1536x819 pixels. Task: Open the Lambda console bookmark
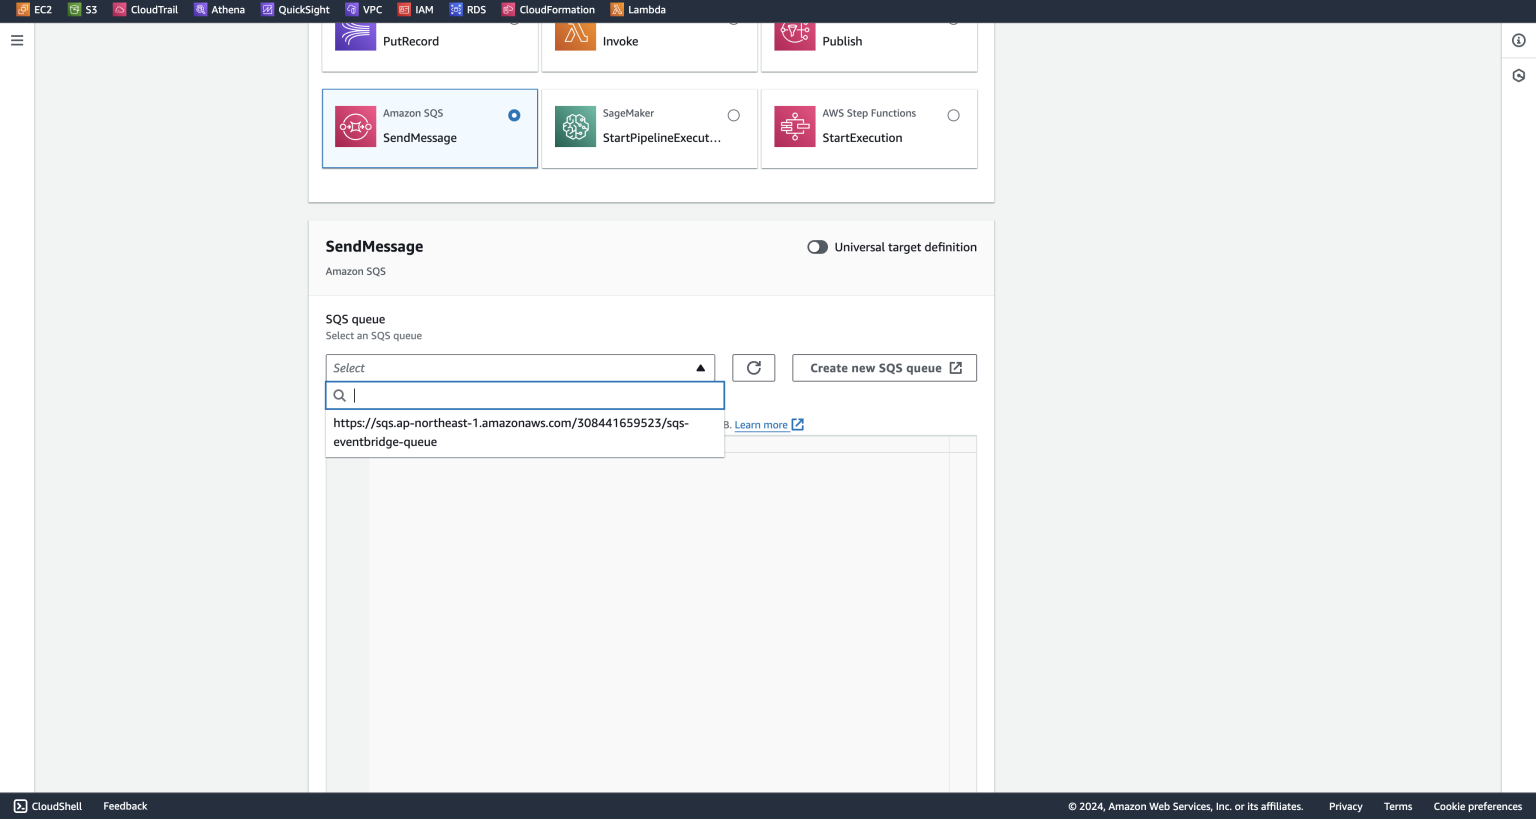638,9
